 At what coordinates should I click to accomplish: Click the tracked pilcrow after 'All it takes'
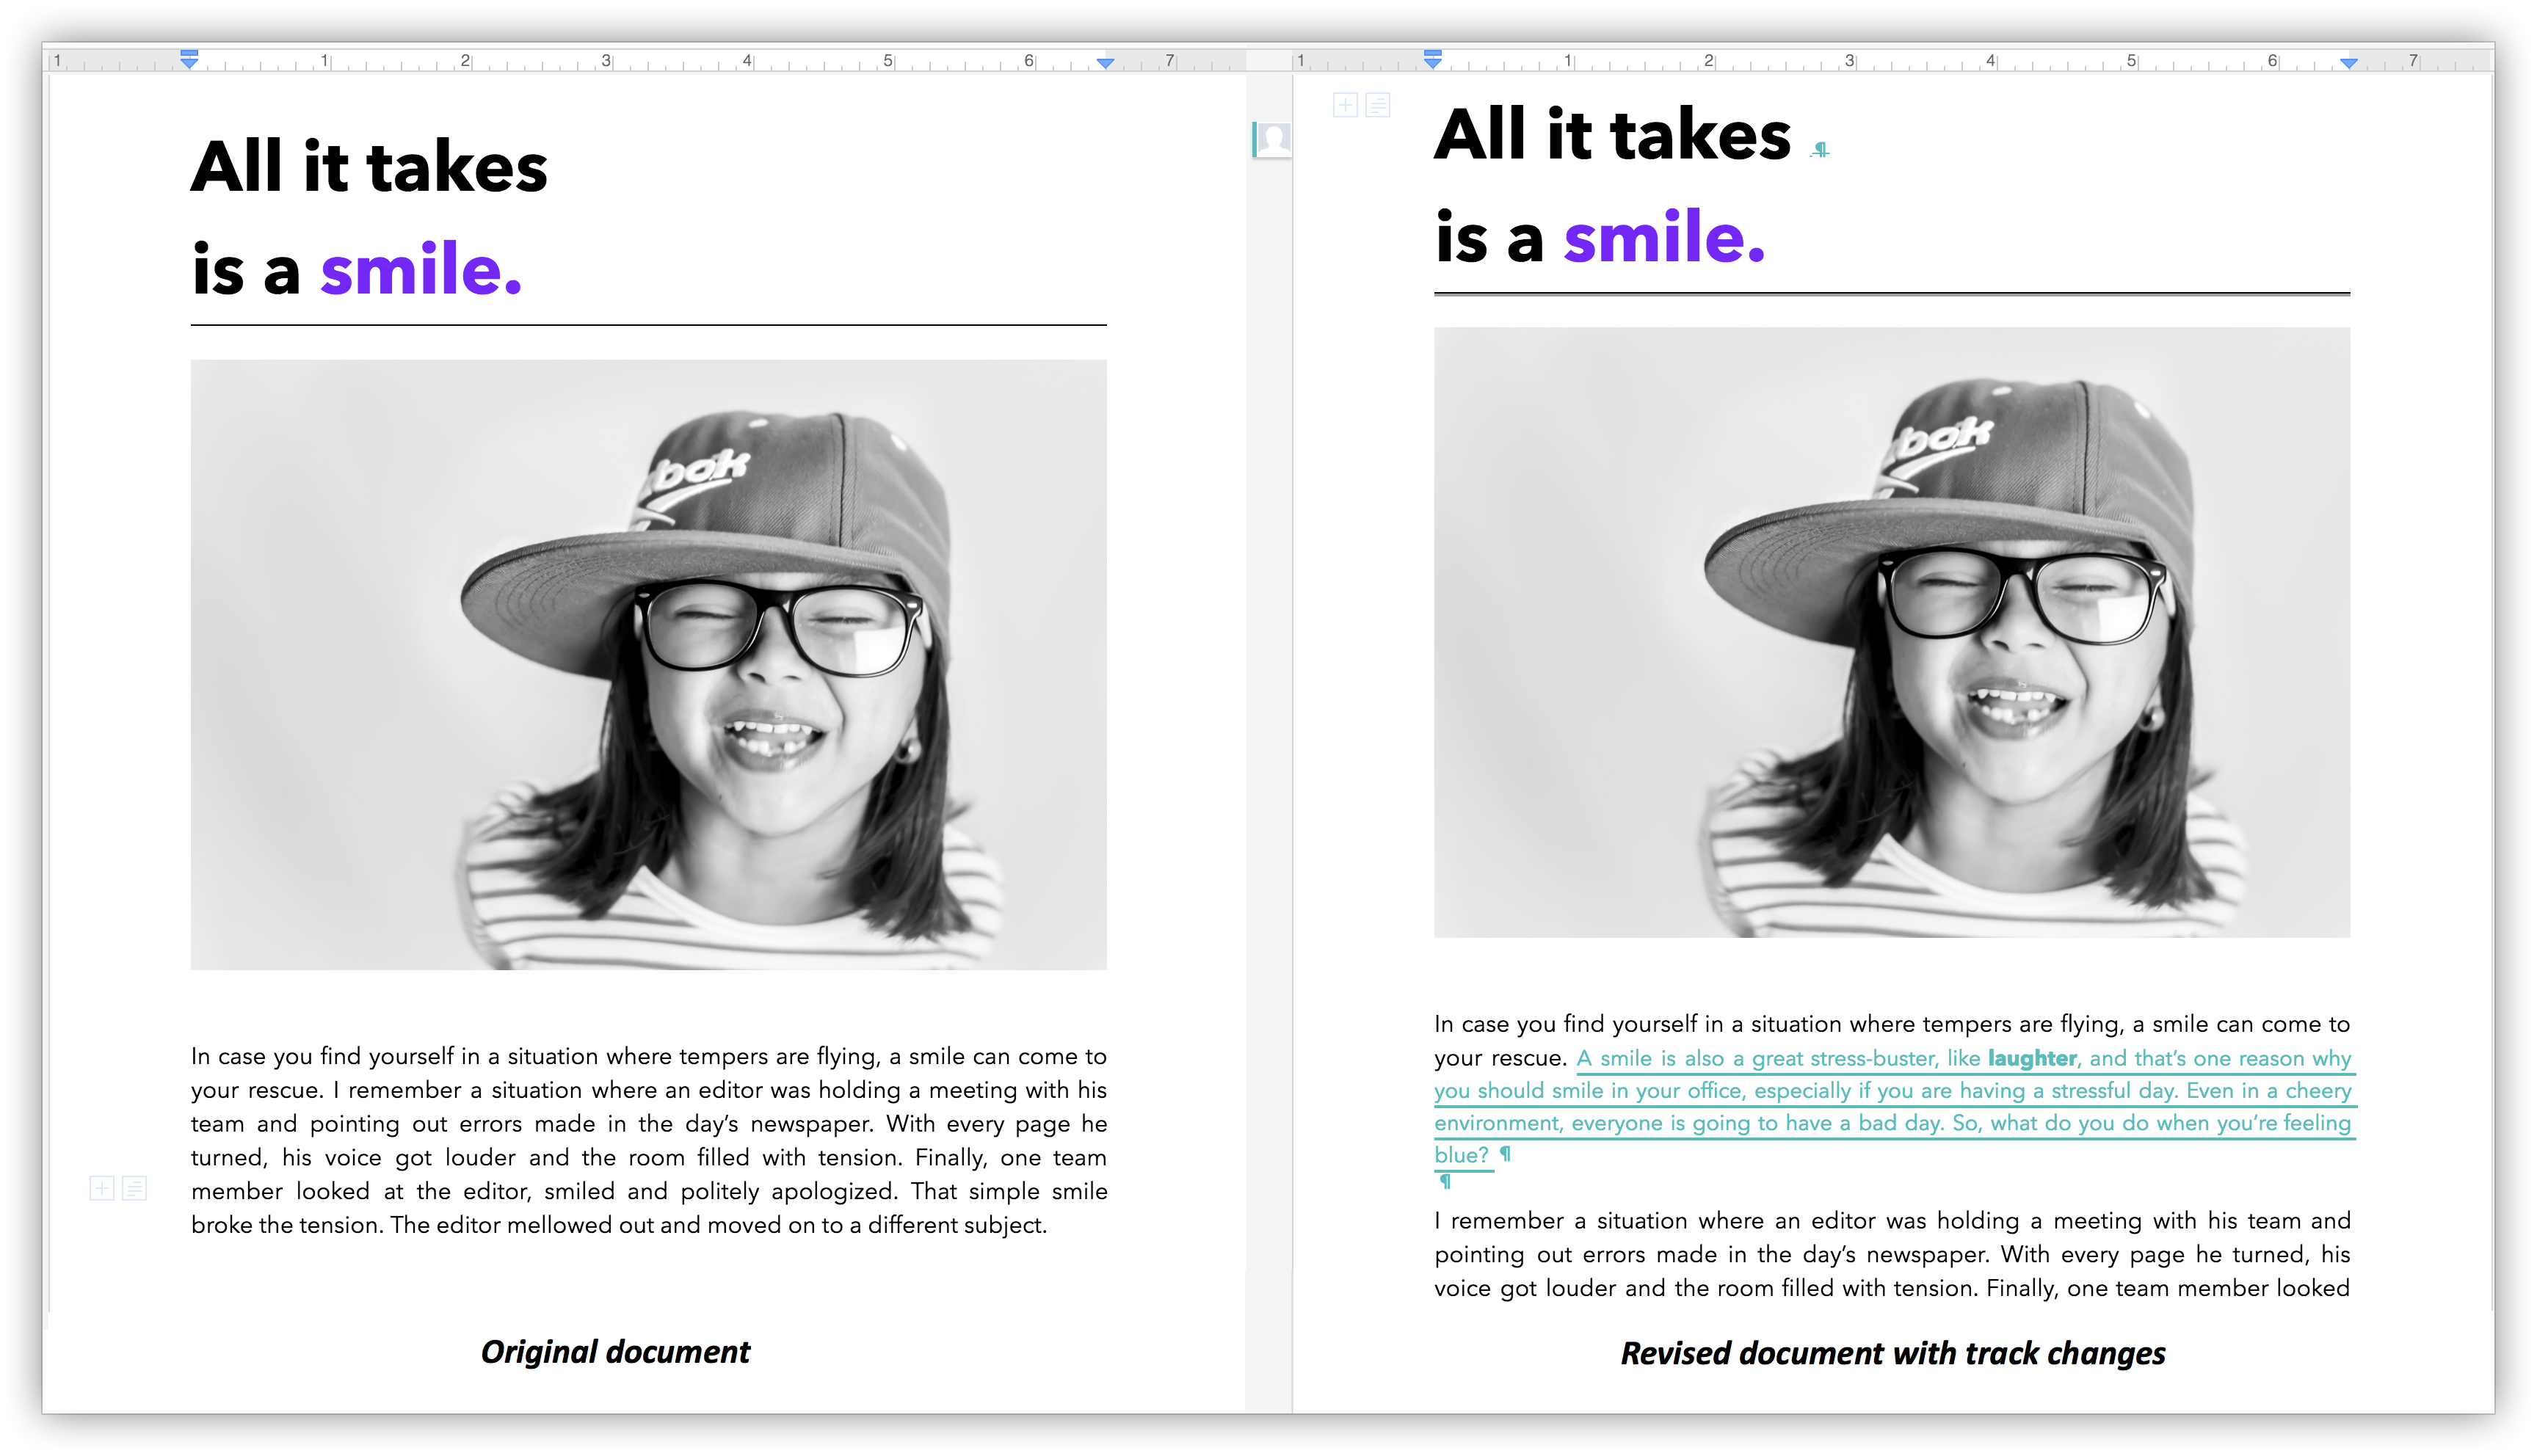point(1820,150)
